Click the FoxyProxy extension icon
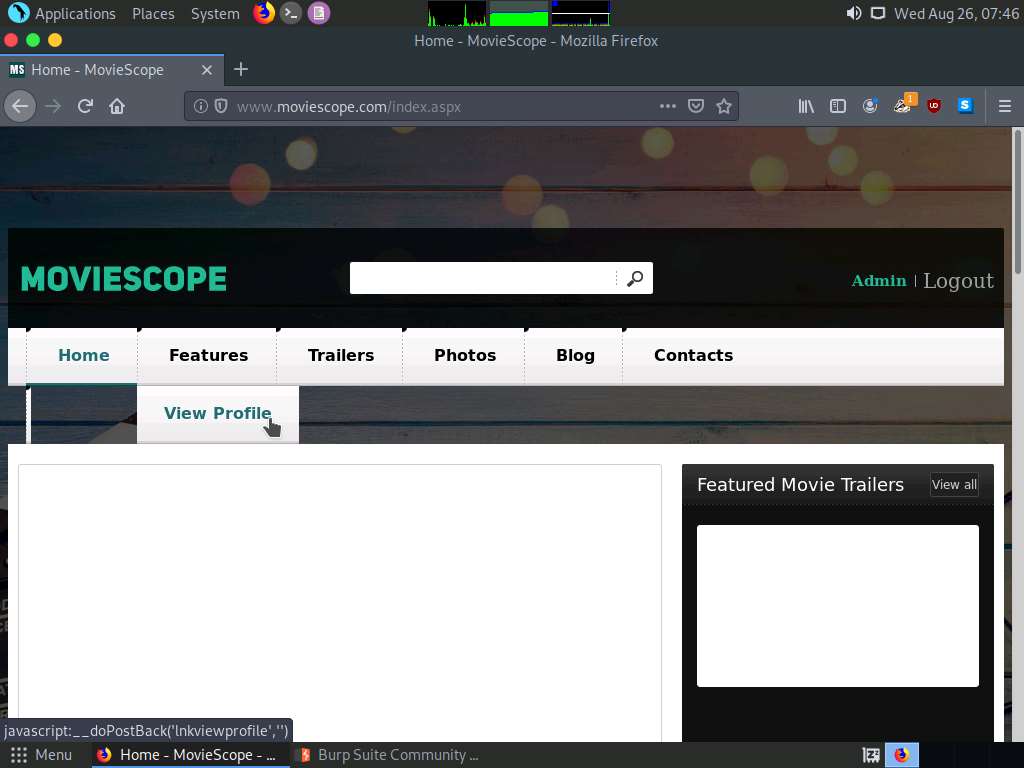 pyautogui.click(x=902, y=106)
